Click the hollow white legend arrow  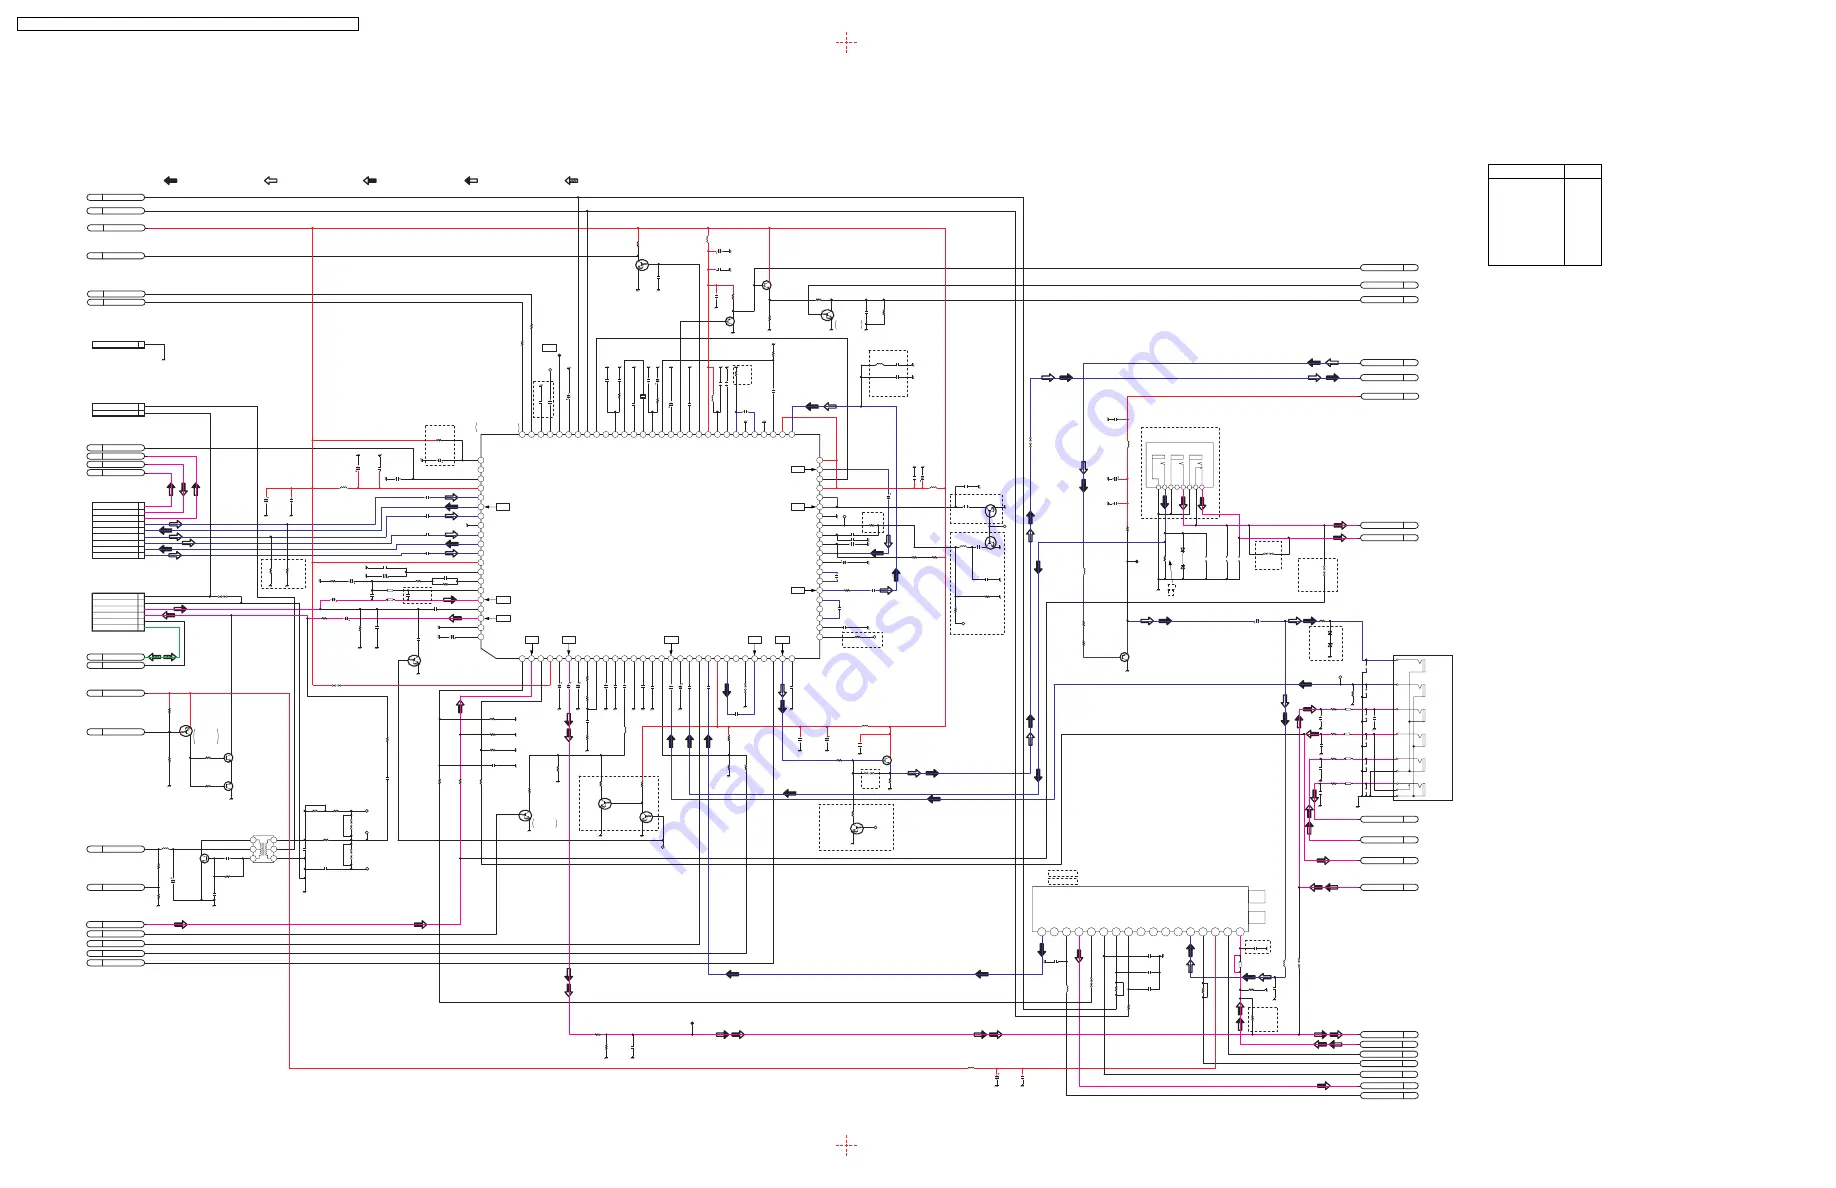270,181
